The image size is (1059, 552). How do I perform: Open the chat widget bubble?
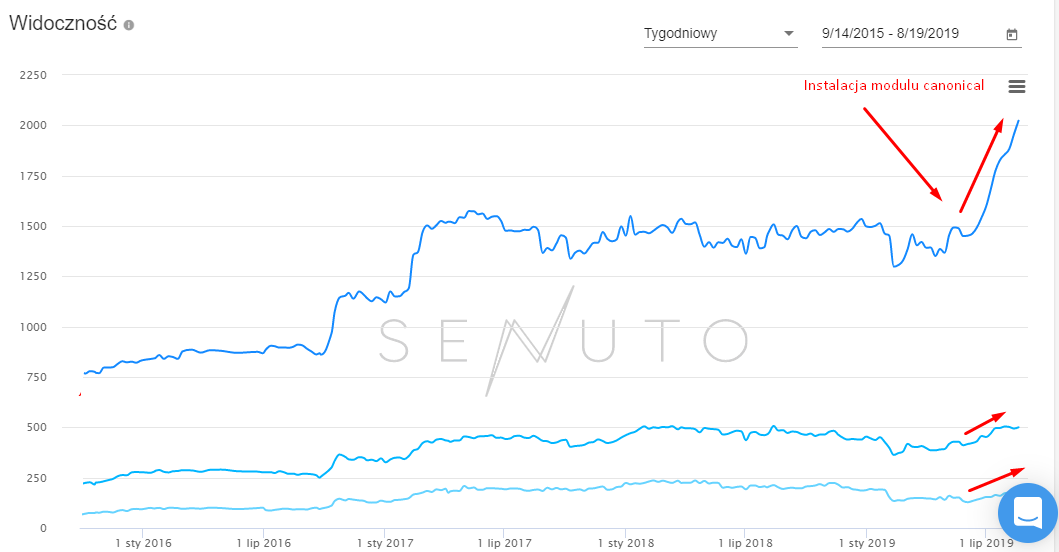click(1027, 513)
